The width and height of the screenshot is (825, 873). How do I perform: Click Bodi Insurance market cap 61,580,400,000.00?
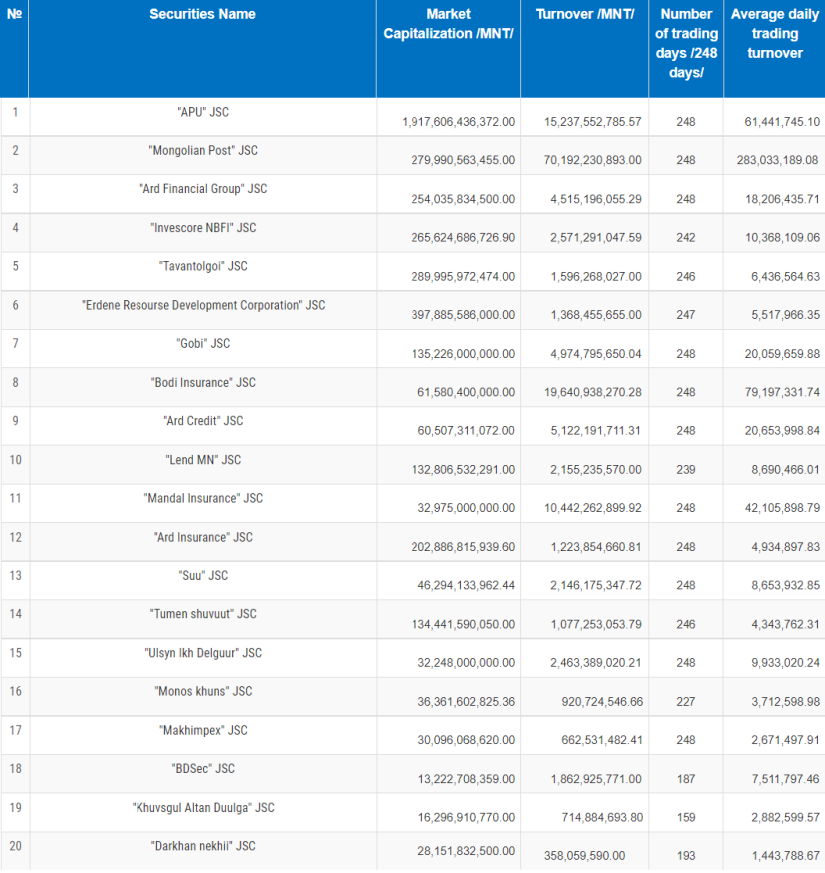[466, 393]
